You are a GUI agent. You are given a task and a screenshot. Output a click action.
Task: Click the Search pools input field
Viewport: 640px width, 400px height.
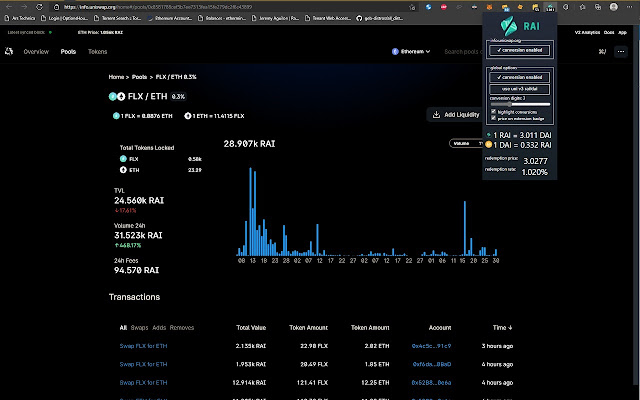(470, 51)
